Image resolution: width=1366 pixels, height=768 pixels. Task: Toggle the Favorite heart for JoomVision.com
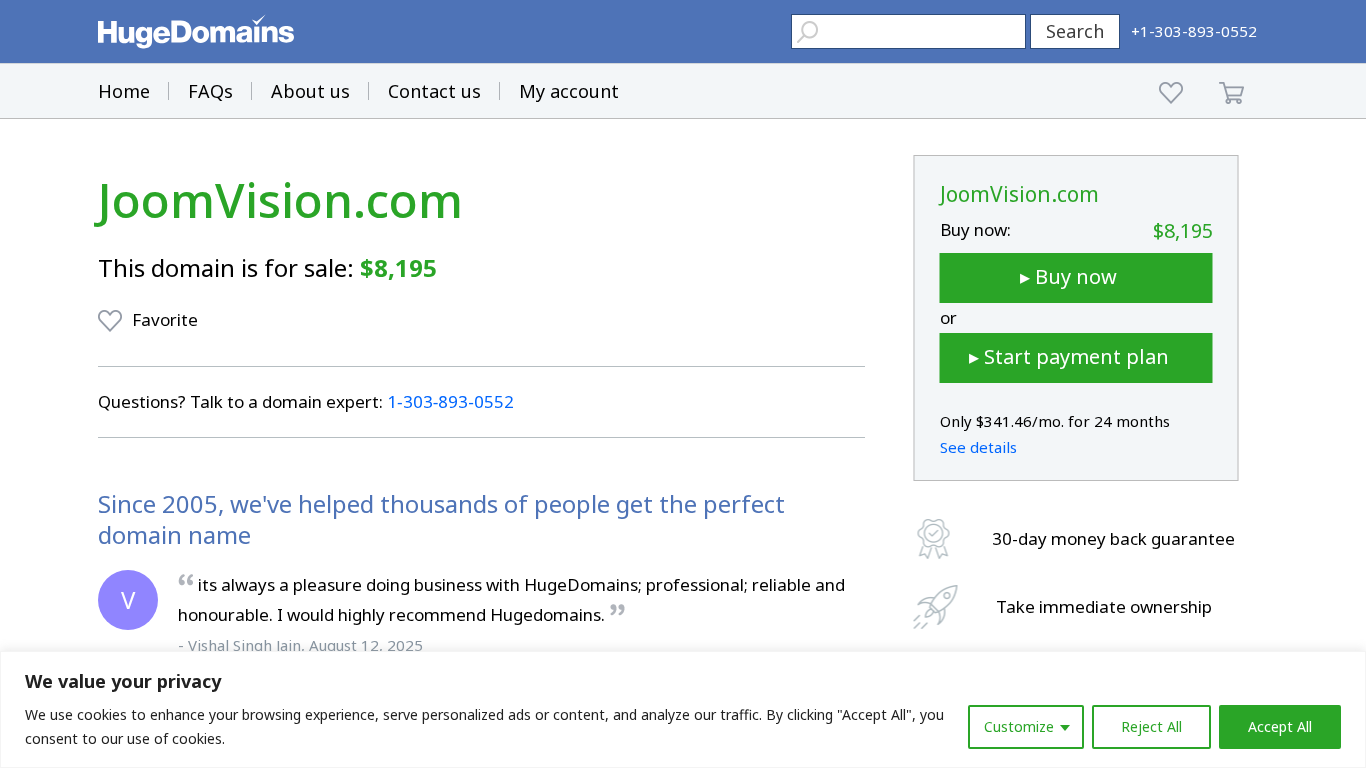(110, 321)
